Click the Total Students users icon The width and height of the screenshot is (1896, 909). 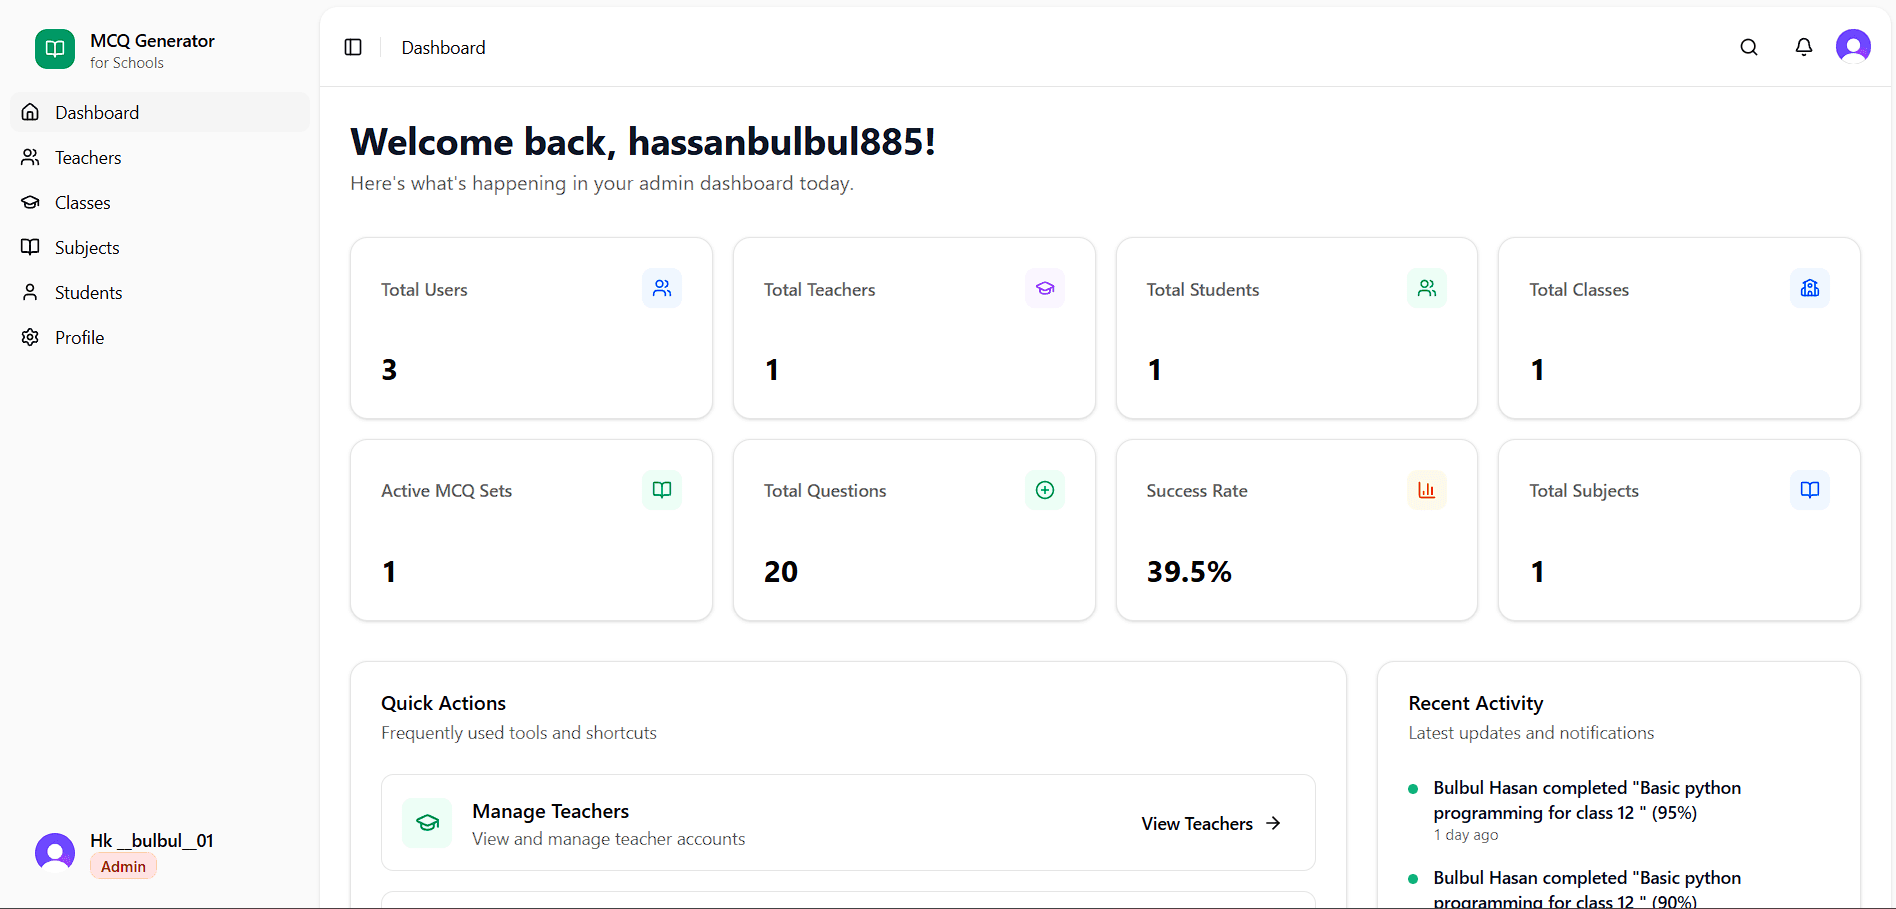coord(1427,288)
